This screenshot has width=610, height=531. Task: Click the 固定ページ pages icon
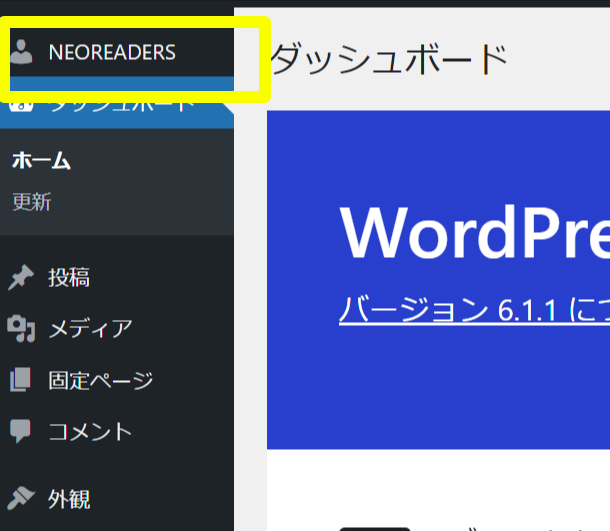pyautogui.click(x=20, y=380)
